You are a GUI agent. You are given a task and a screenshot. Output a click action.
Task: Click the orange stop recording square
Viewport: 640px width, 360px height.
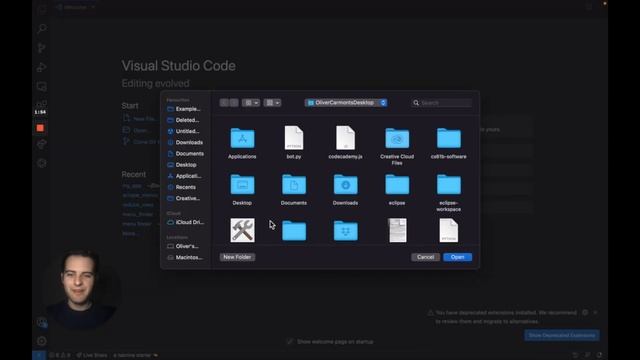40,128
